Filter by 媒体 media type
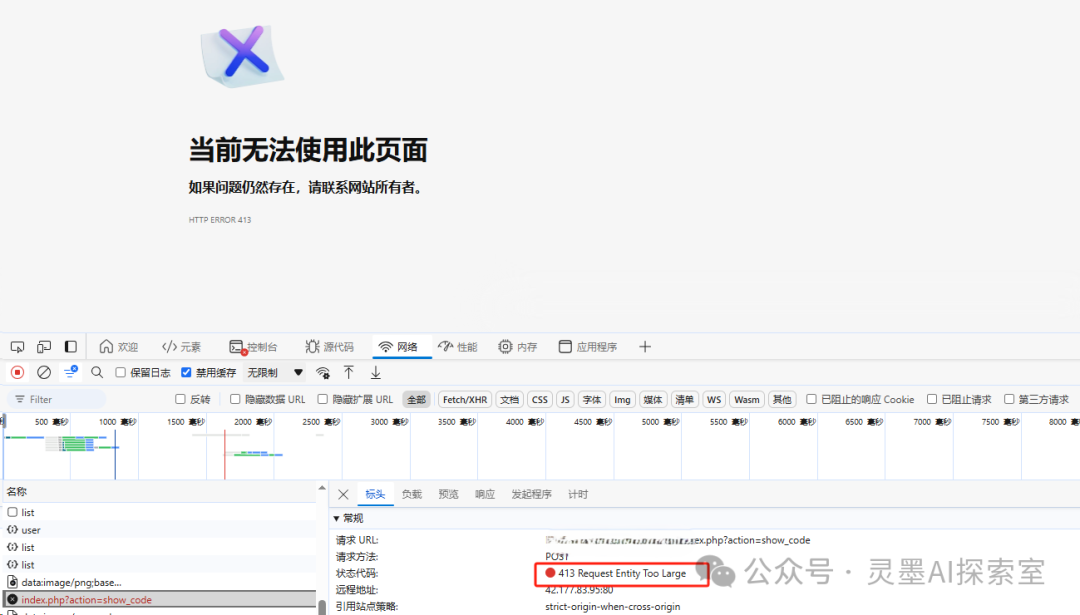The image size is (1080, 615). 652,399
